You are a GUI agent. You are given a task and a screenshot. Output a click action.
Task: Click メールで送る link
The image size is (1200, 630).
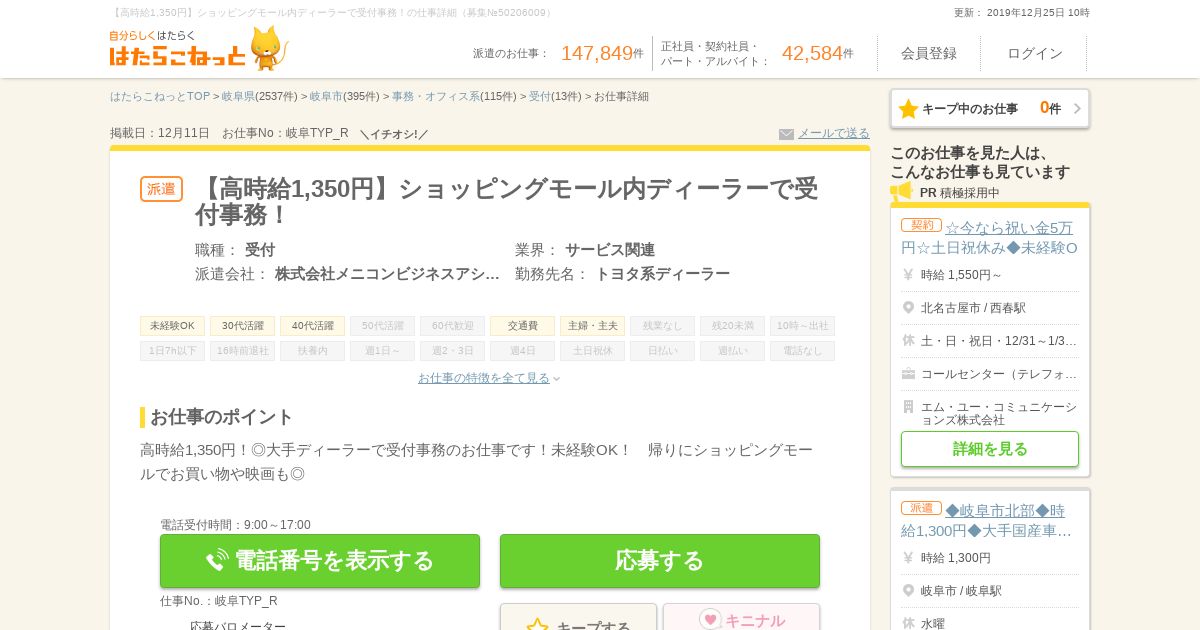833,133
